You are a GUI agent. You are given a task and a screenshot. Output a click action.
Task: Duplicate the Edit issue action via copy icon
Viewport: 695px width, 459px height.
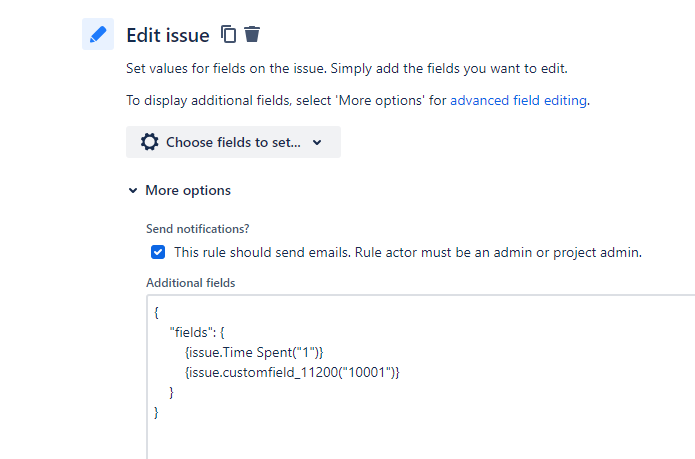point(229,34)
